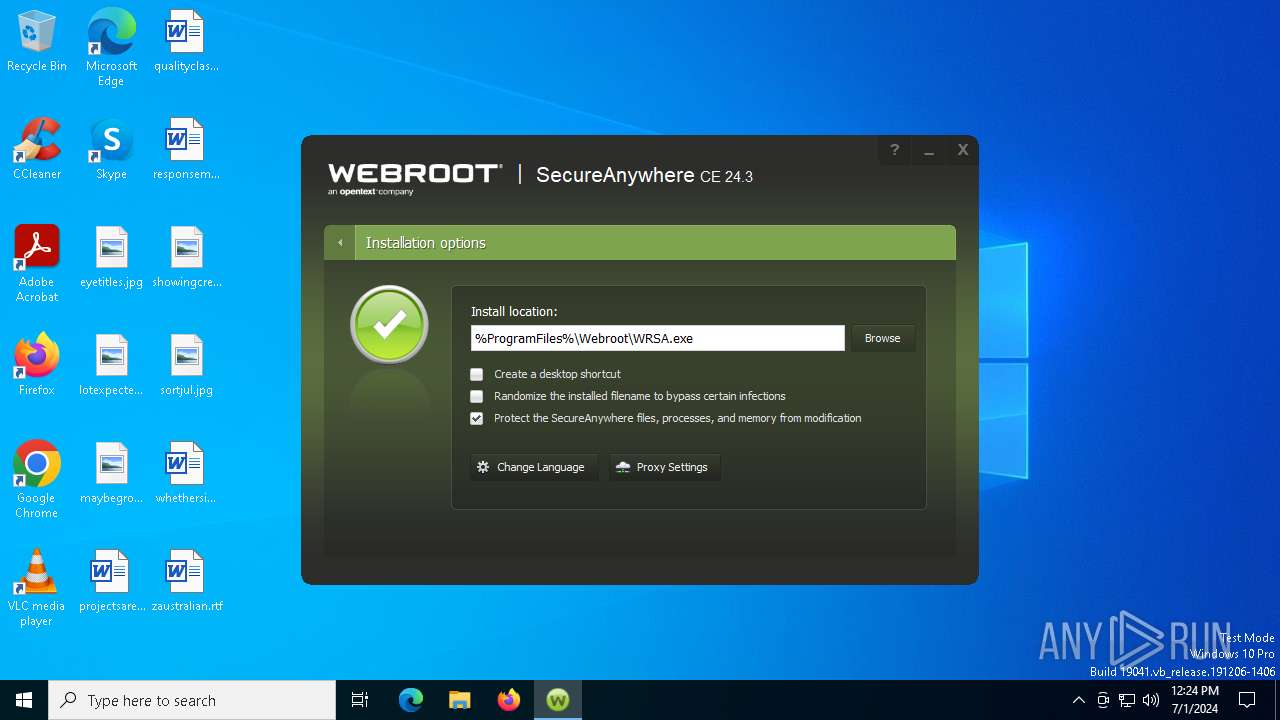
Task: Click Webroot icon in the taskbar
Action: [558, 700]
